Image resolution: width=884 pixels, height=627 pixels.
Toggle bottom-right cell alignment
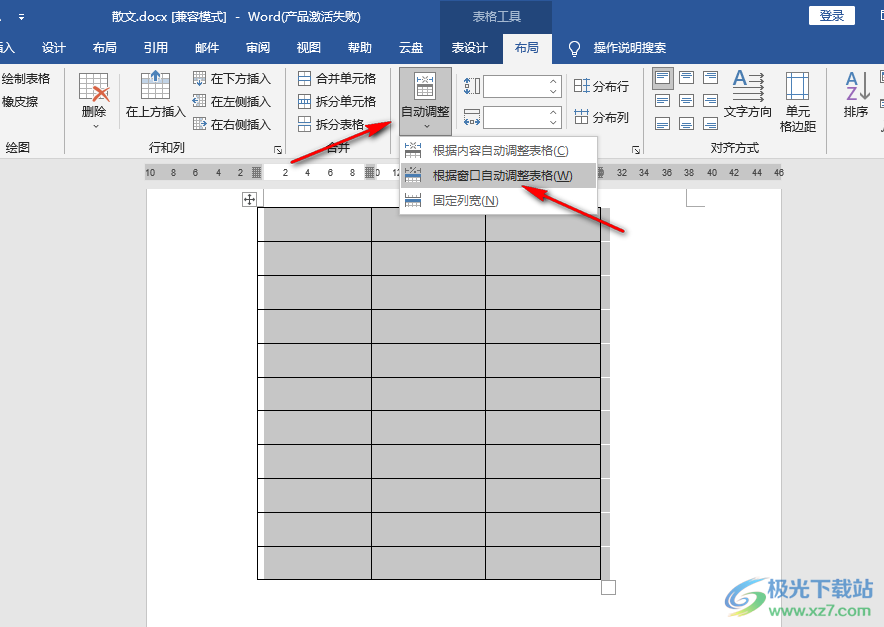point(710,123)
